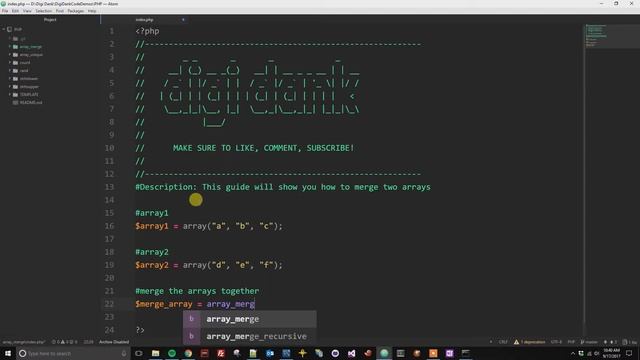
Task: Click the Windows taskbar search box
Action: tap(73, 353)
